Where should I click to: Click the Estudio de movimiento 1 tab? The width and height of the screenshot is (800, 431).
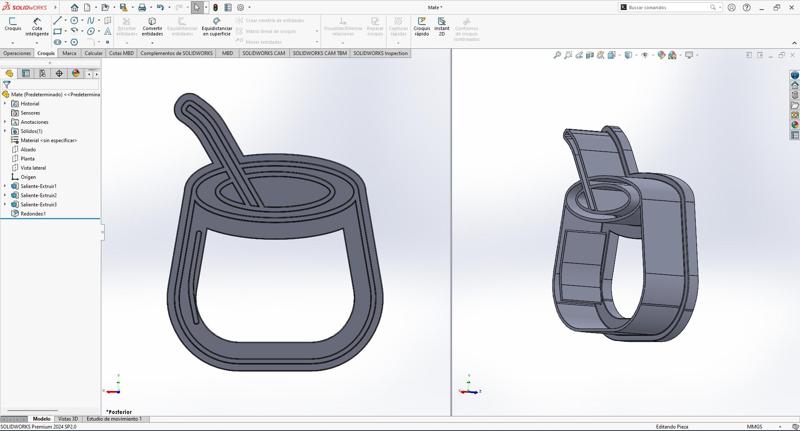click(x=113, y=419)
